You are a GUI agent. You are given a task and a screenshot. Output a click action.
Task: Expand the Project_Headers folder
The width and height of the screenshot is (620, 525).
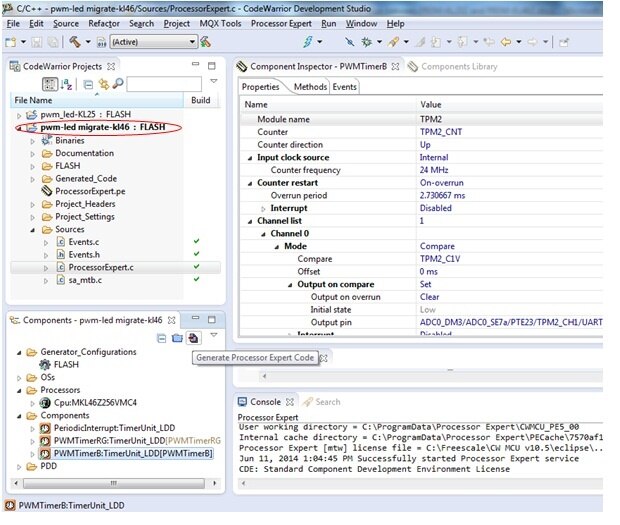point(33,204)
